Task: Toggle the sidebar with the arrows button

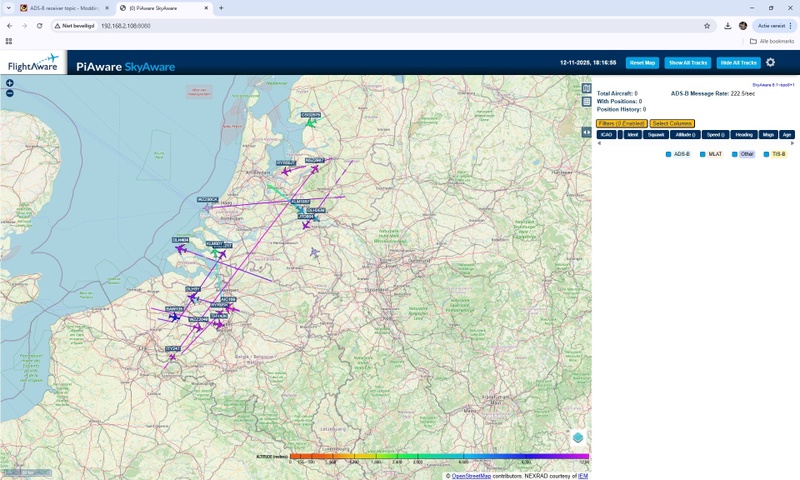Action: point(587,132)
